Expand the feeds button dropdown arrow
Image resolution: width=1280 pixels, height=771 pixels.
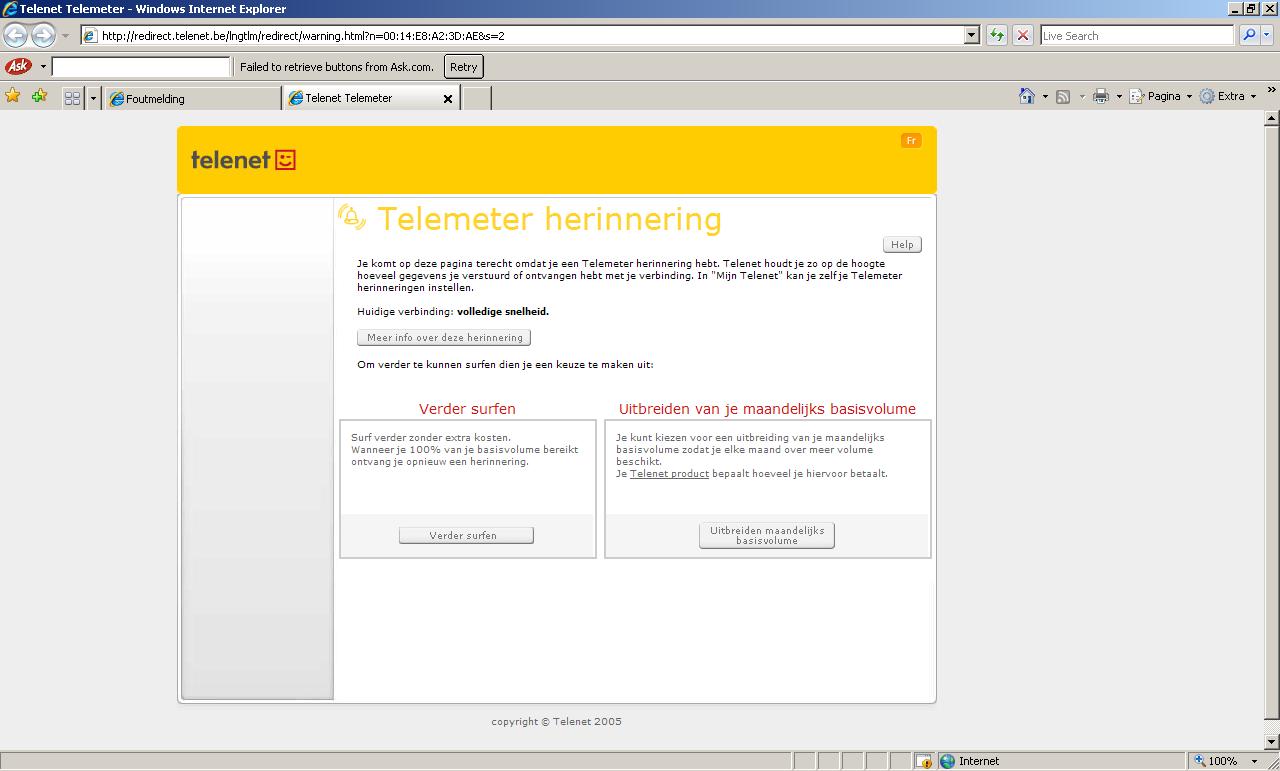(x=1081, y=96)
